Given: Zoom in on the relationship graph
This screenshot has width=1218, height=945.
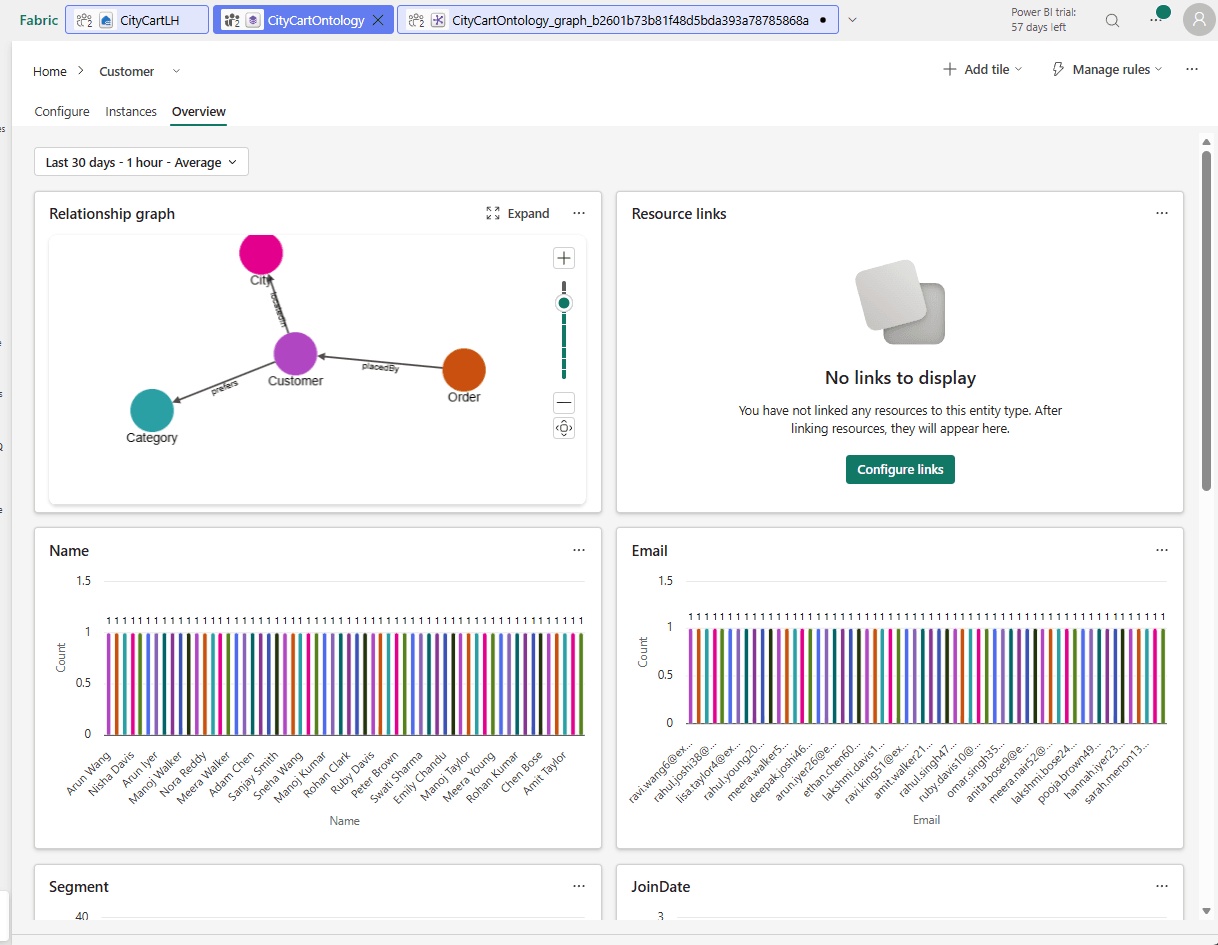Looking at the screenshot, I should (x=564, y=258).
